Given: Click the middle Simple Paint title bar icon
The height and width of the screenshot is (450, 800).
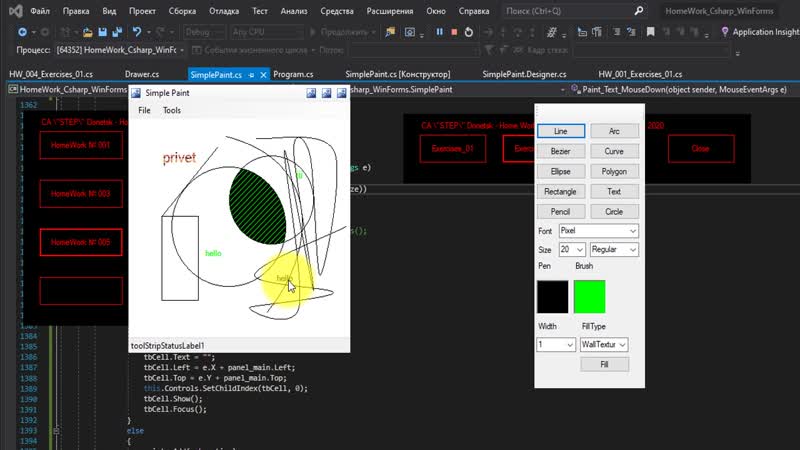Looking at the screenshot, I should click(327, 93).
